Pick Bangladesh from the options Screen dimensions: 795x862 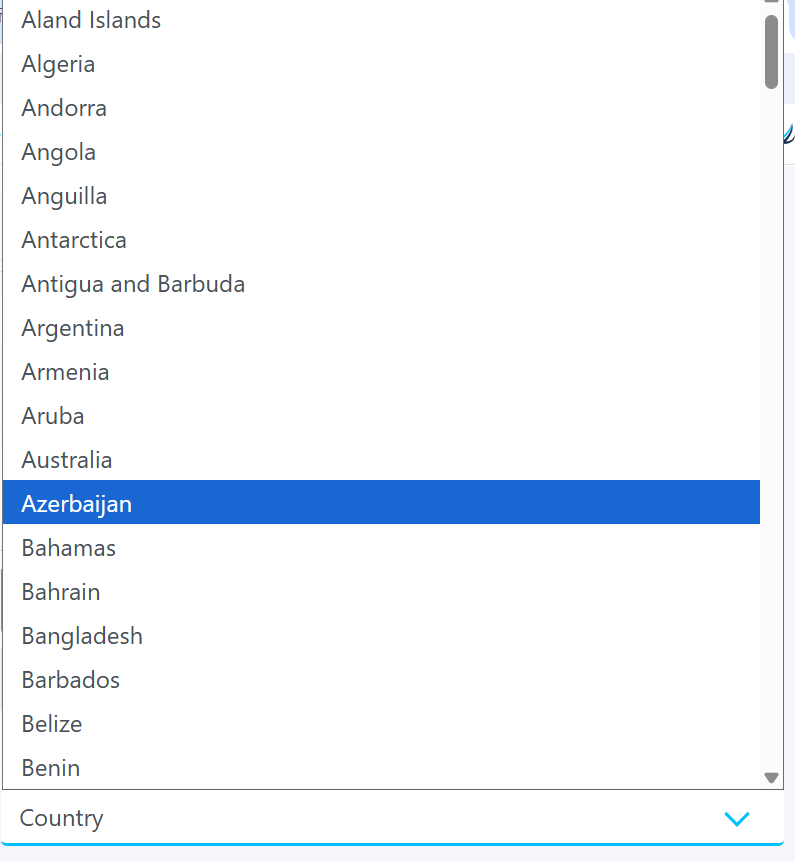82,636
